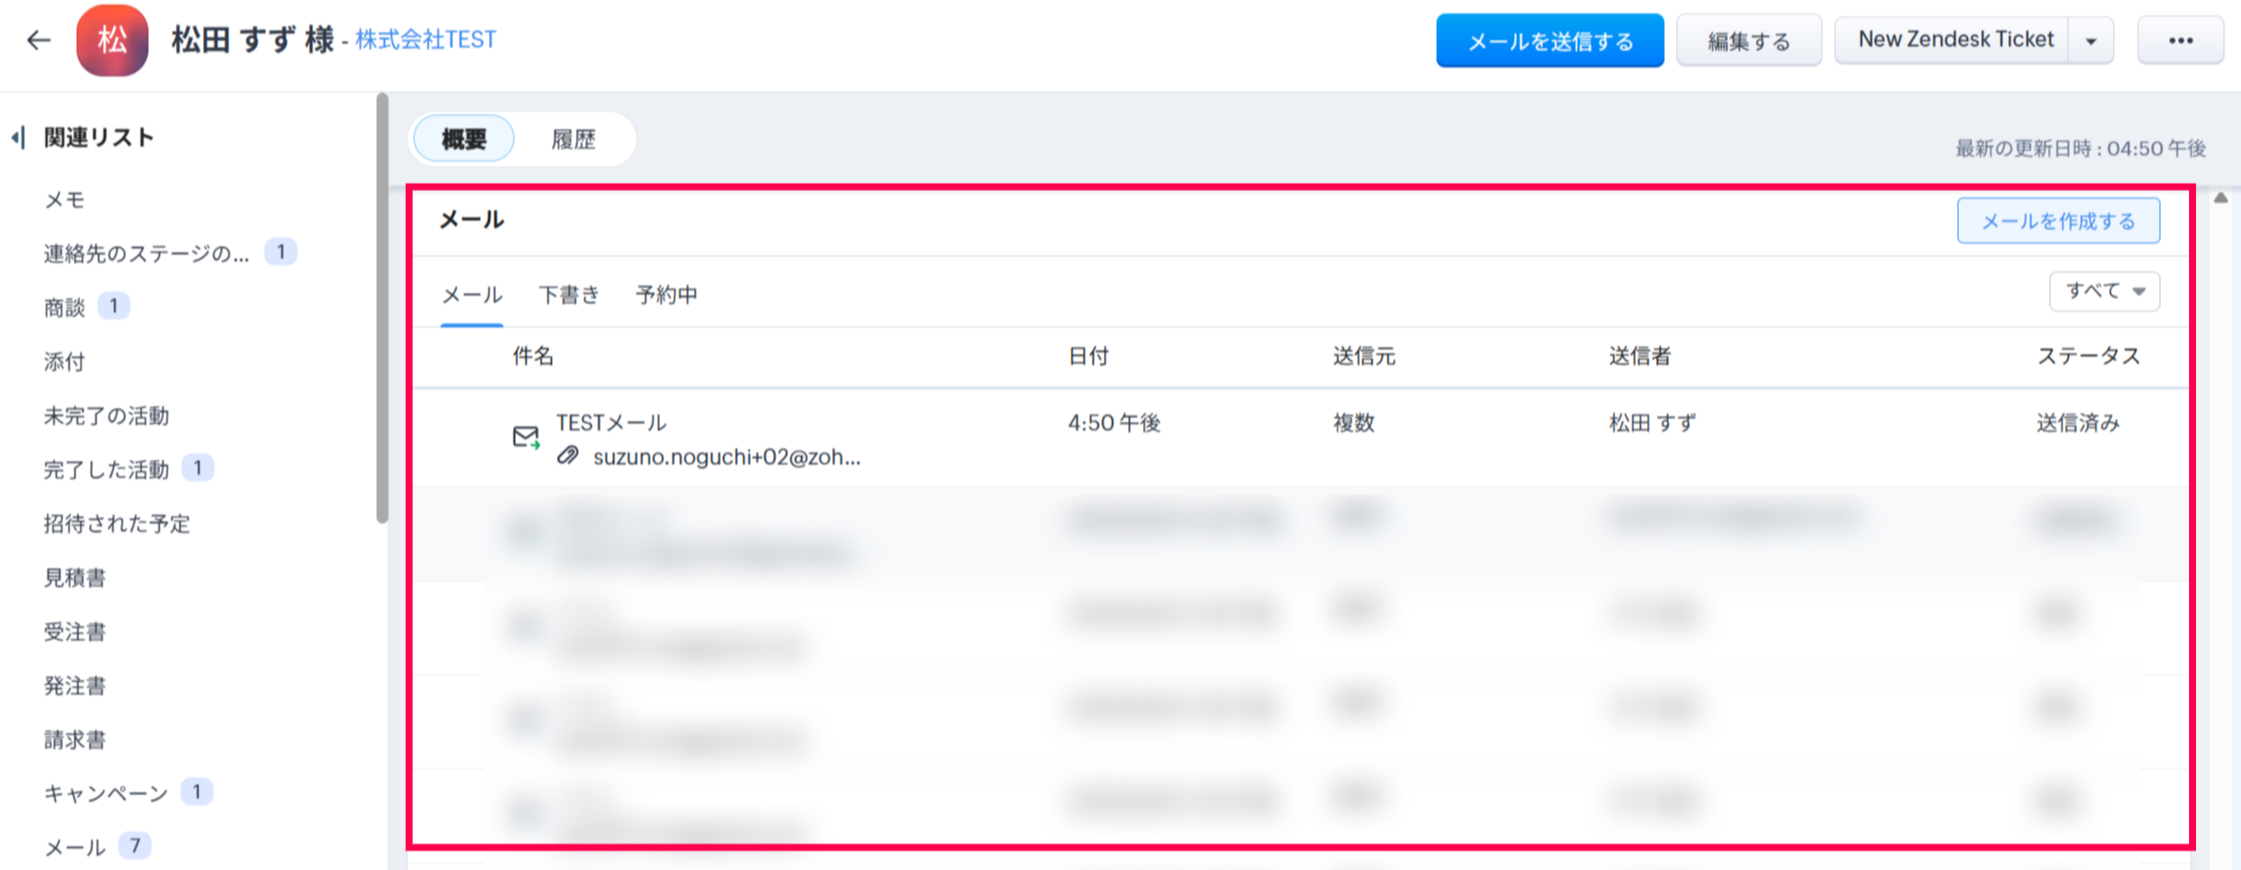Switch to the 予約中 scheduled tab
The image size is (2241, 870).
point(666,295)
